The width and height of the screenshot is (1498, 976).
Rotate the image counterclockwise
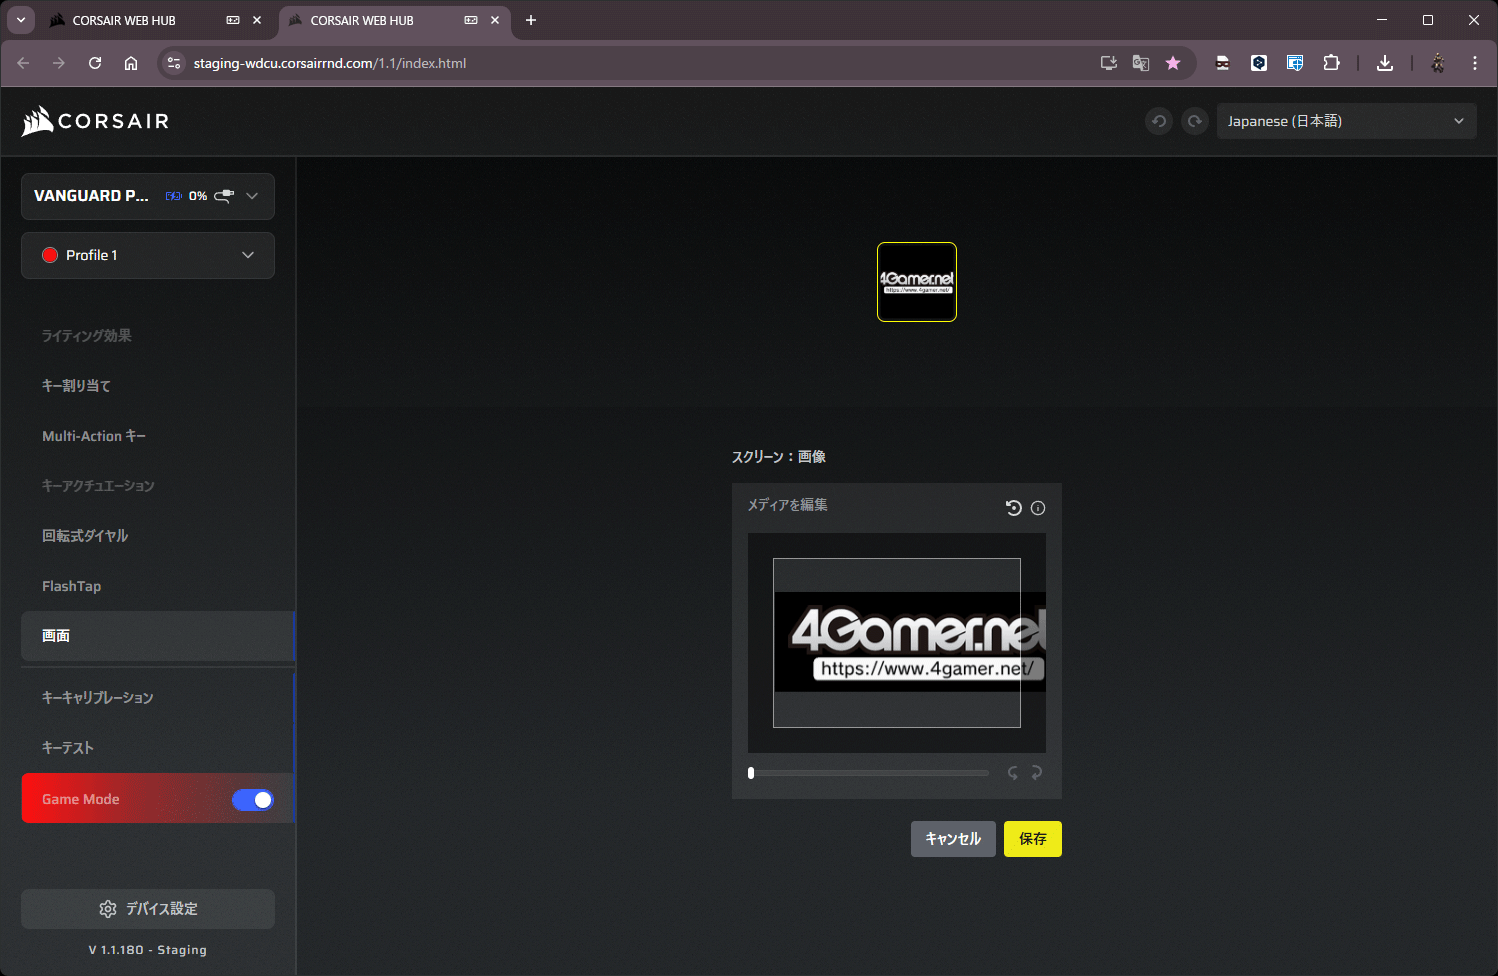pos(1013,773)
